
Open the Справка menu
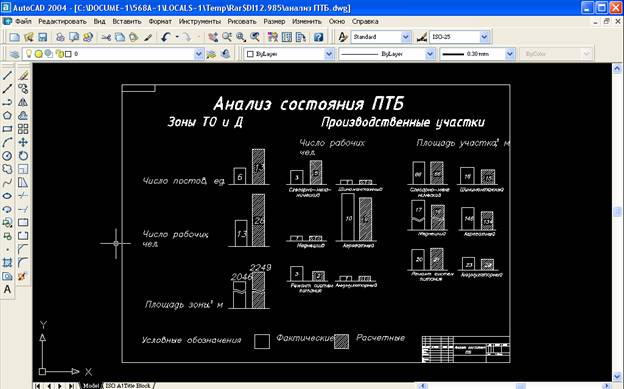point(365,22)
